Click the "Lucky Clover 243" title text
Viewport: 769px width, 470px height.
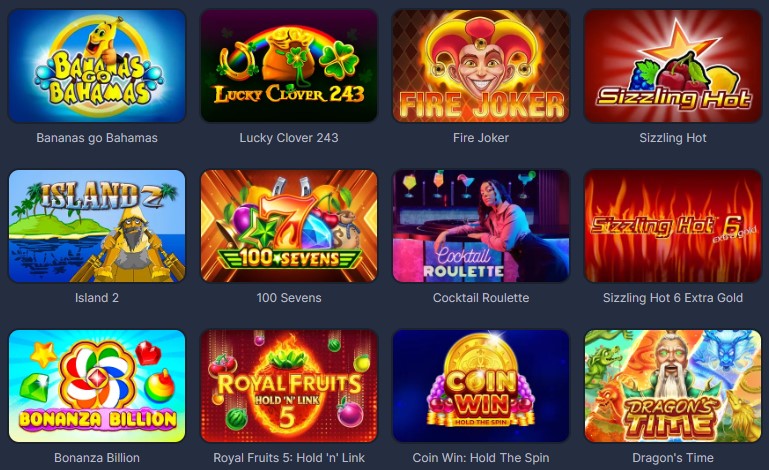[289, 138]
